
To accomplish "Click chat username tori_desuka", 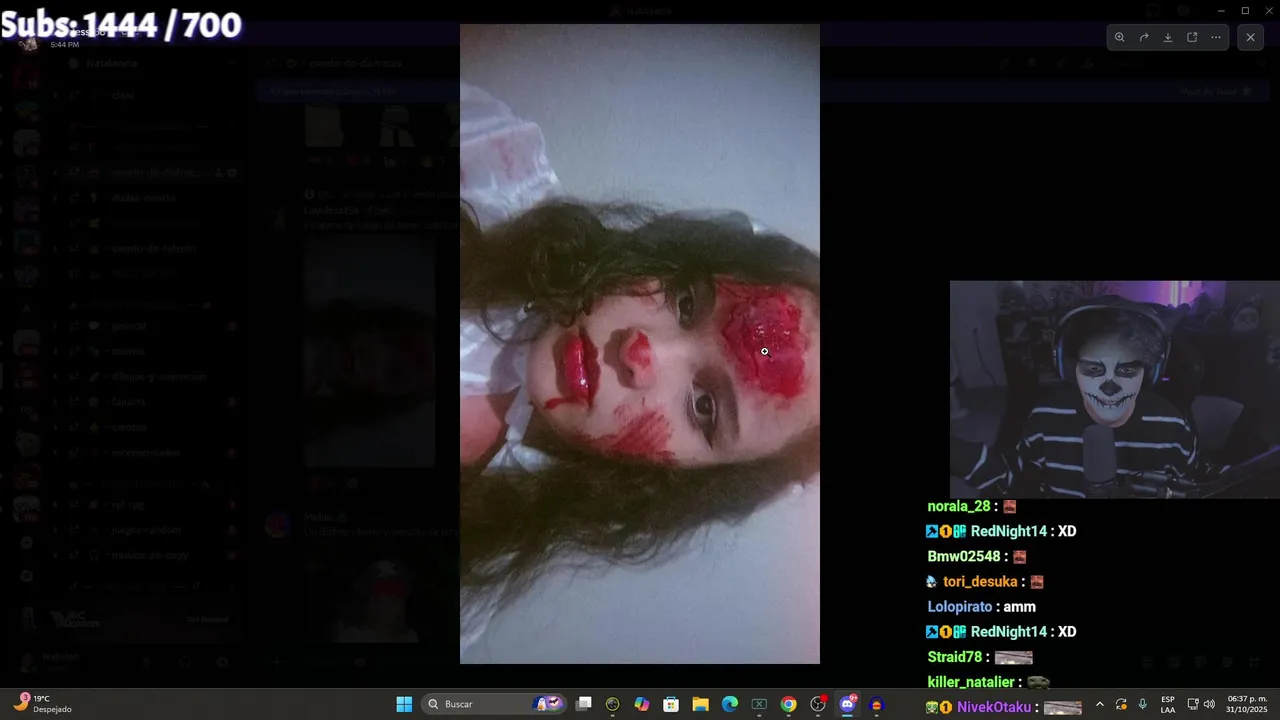I will click(x=980, y=582).
